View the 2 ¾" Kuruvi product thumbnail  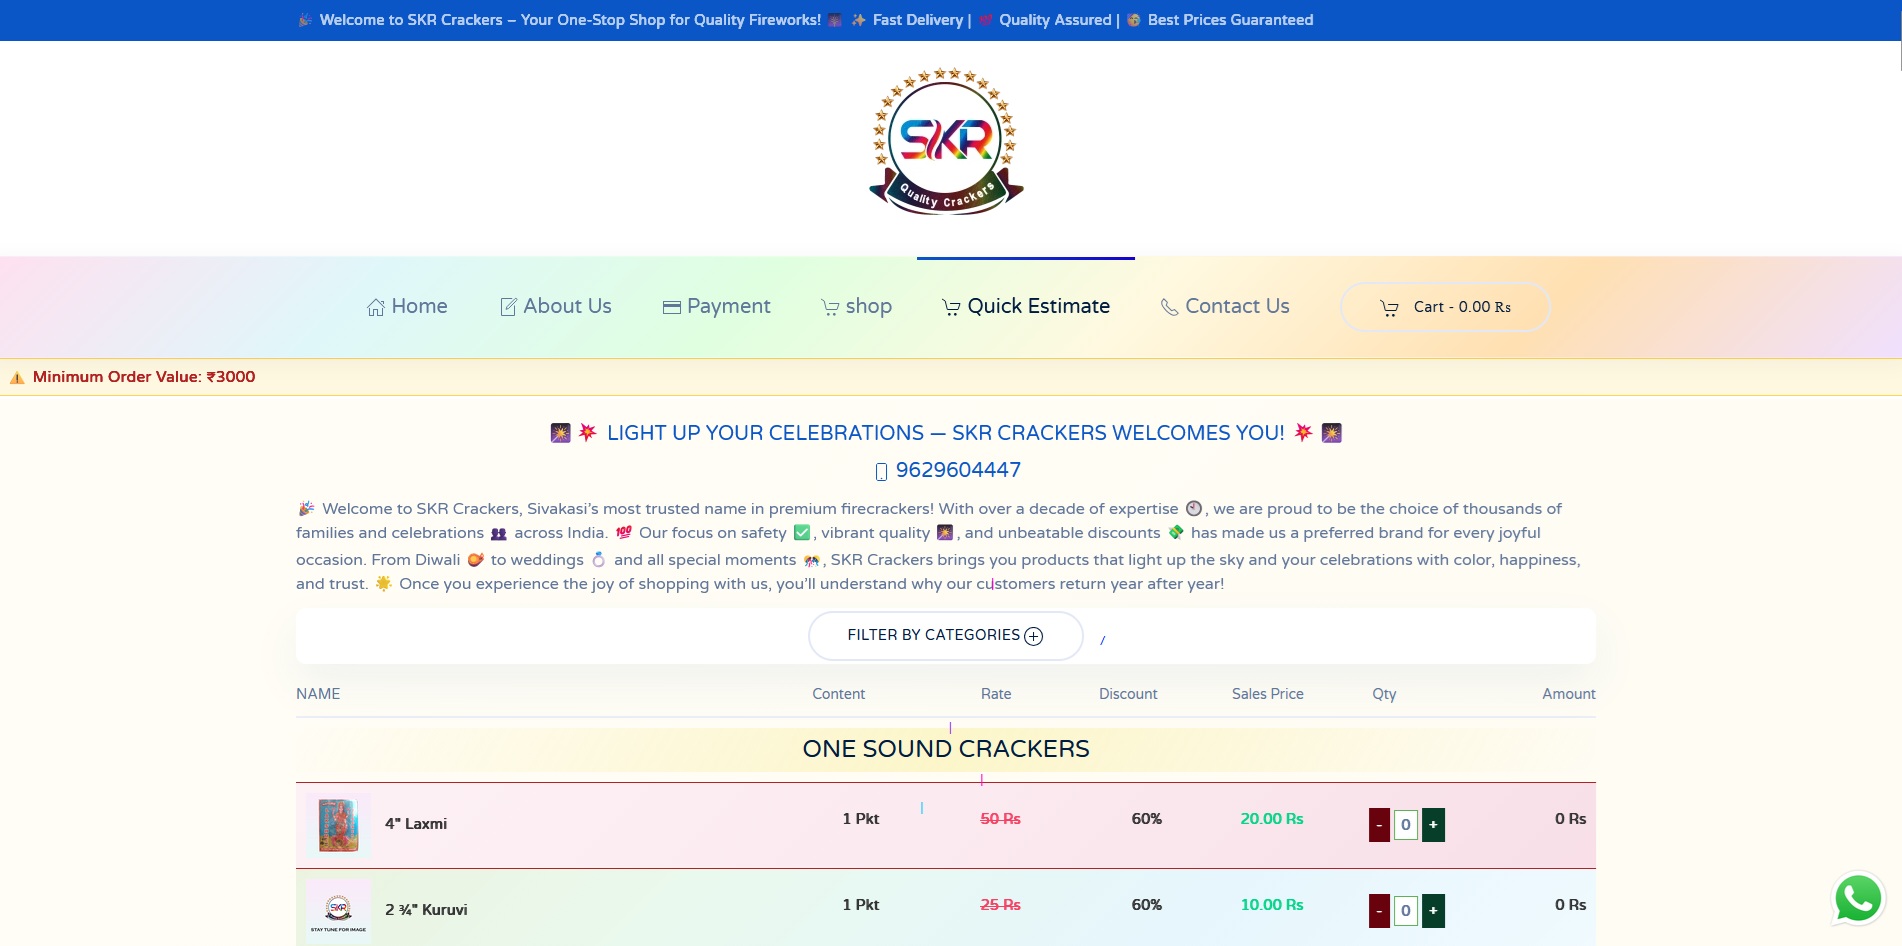point(339,910)
